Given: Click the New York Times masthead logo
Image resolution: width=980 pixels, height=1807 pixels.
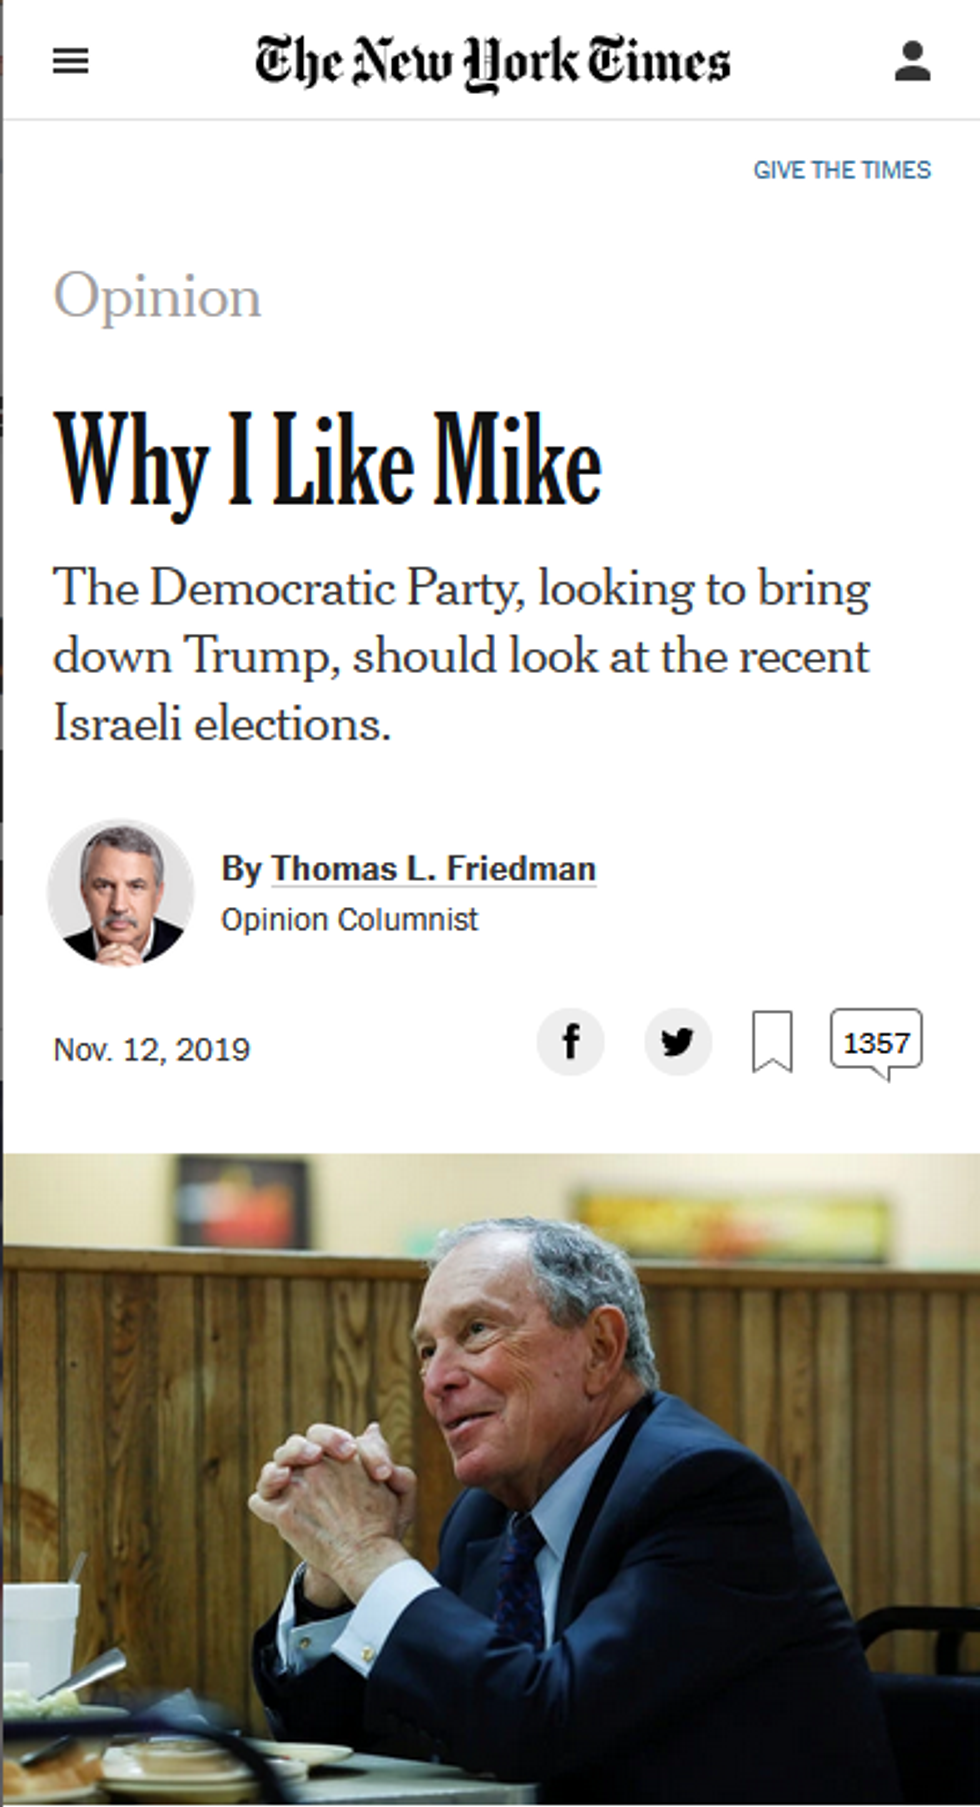Looking at the screenshot, I should (492, 60).
